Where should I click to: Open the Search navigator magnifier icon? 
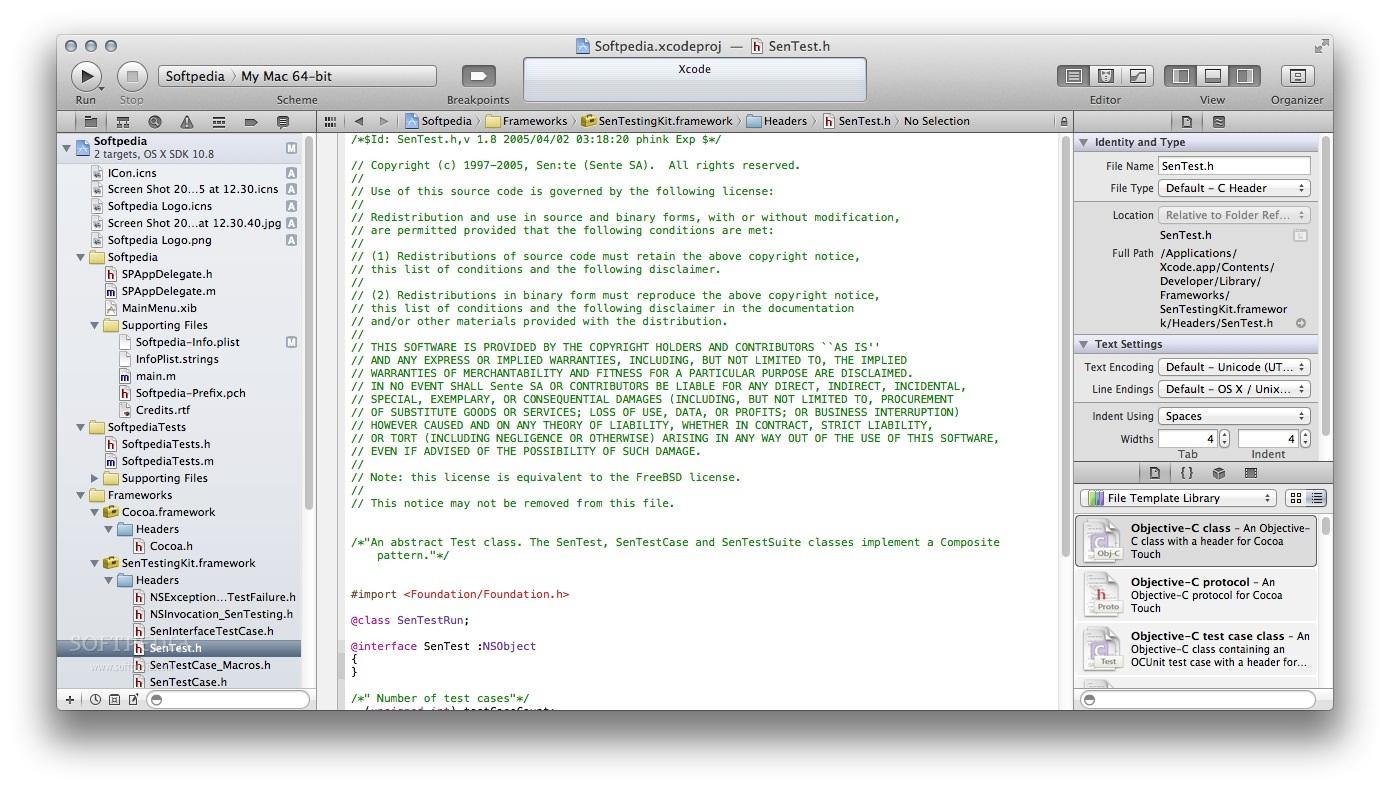[x=155, y=122]
